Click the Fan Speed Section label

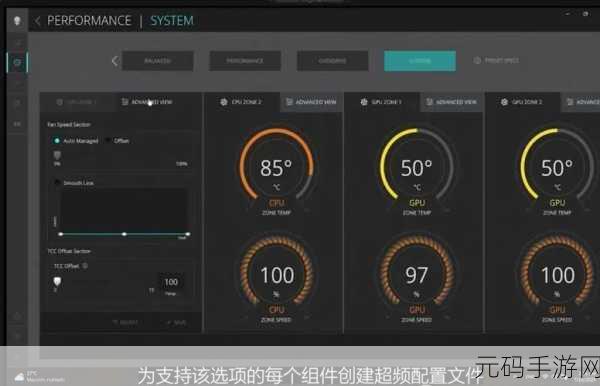tap(69, 124)
